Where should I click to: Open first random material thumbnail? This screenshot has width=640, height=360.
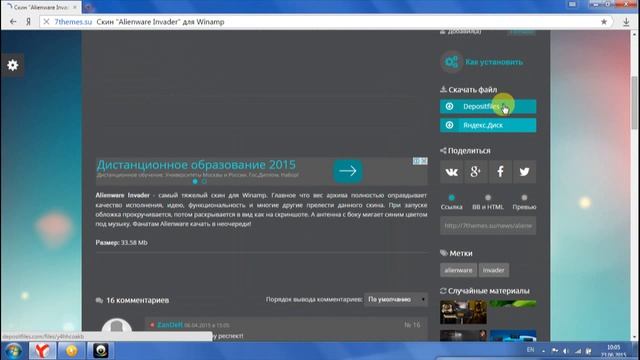pos(463,312)
